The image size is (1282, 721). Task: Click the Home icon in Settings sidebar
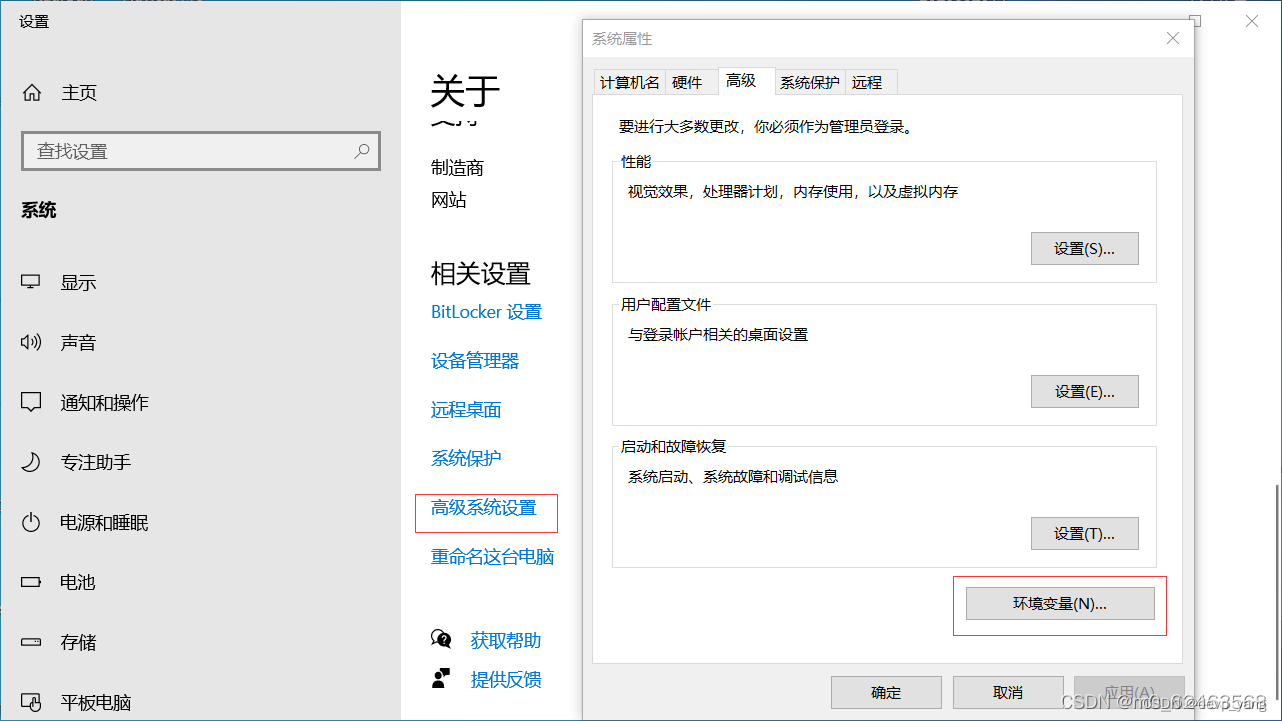click(x=32, y=93)
